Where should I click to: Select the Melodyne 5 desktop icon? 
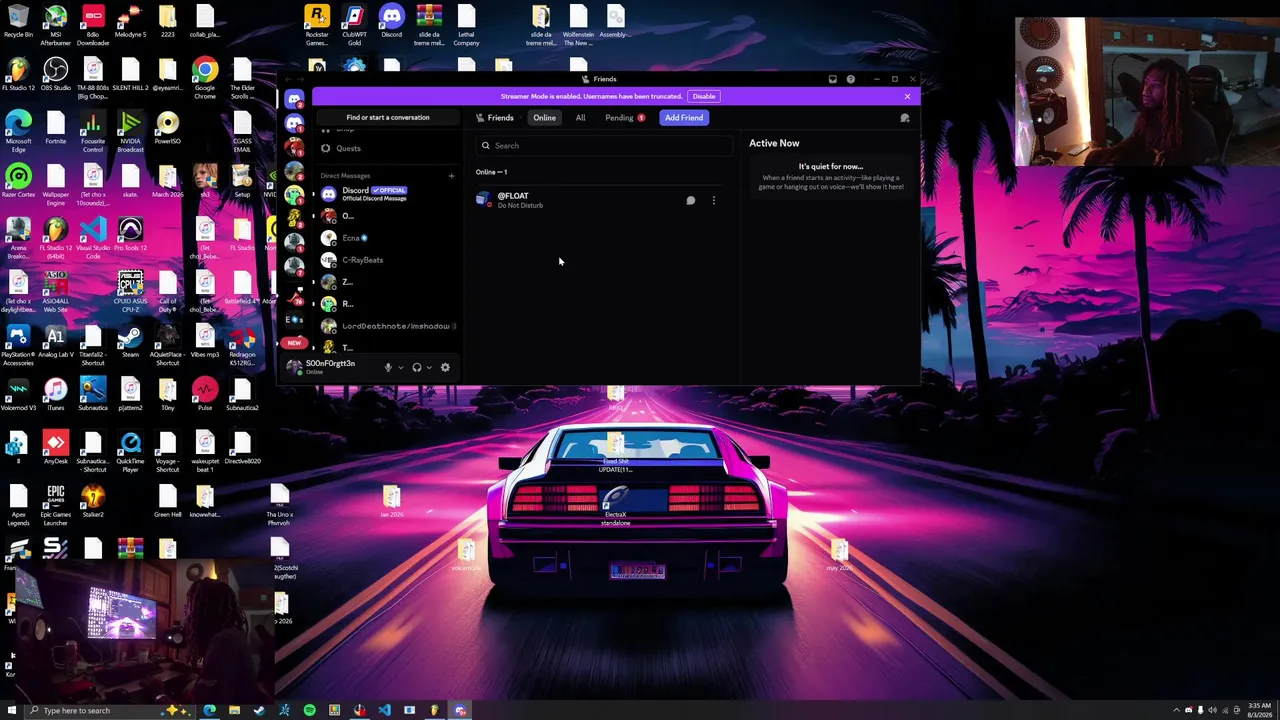[x=130, y=22]
